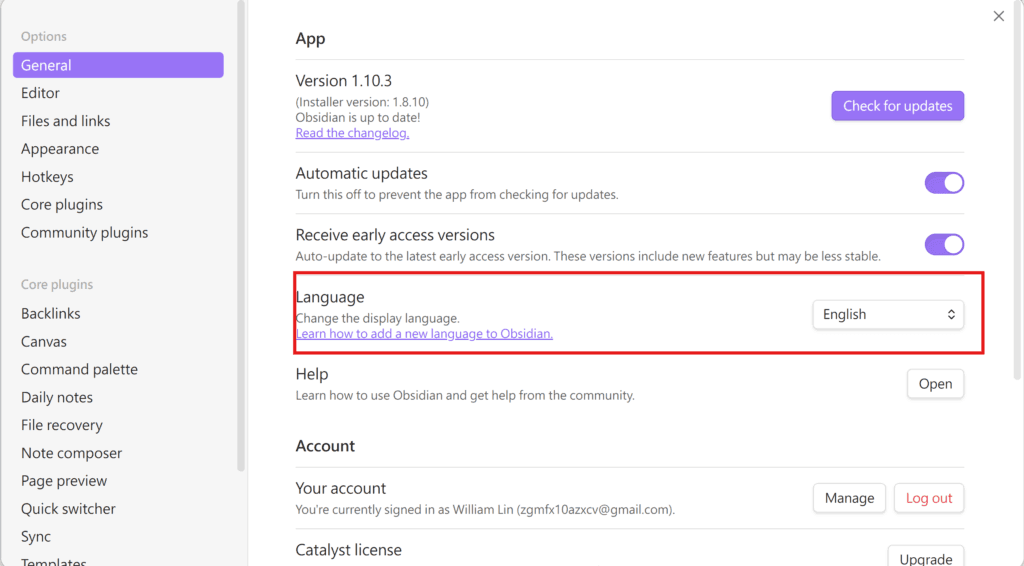Screen dimensions: 1024x566
Task: Open the Community plugins section
Action: (85, 233)
